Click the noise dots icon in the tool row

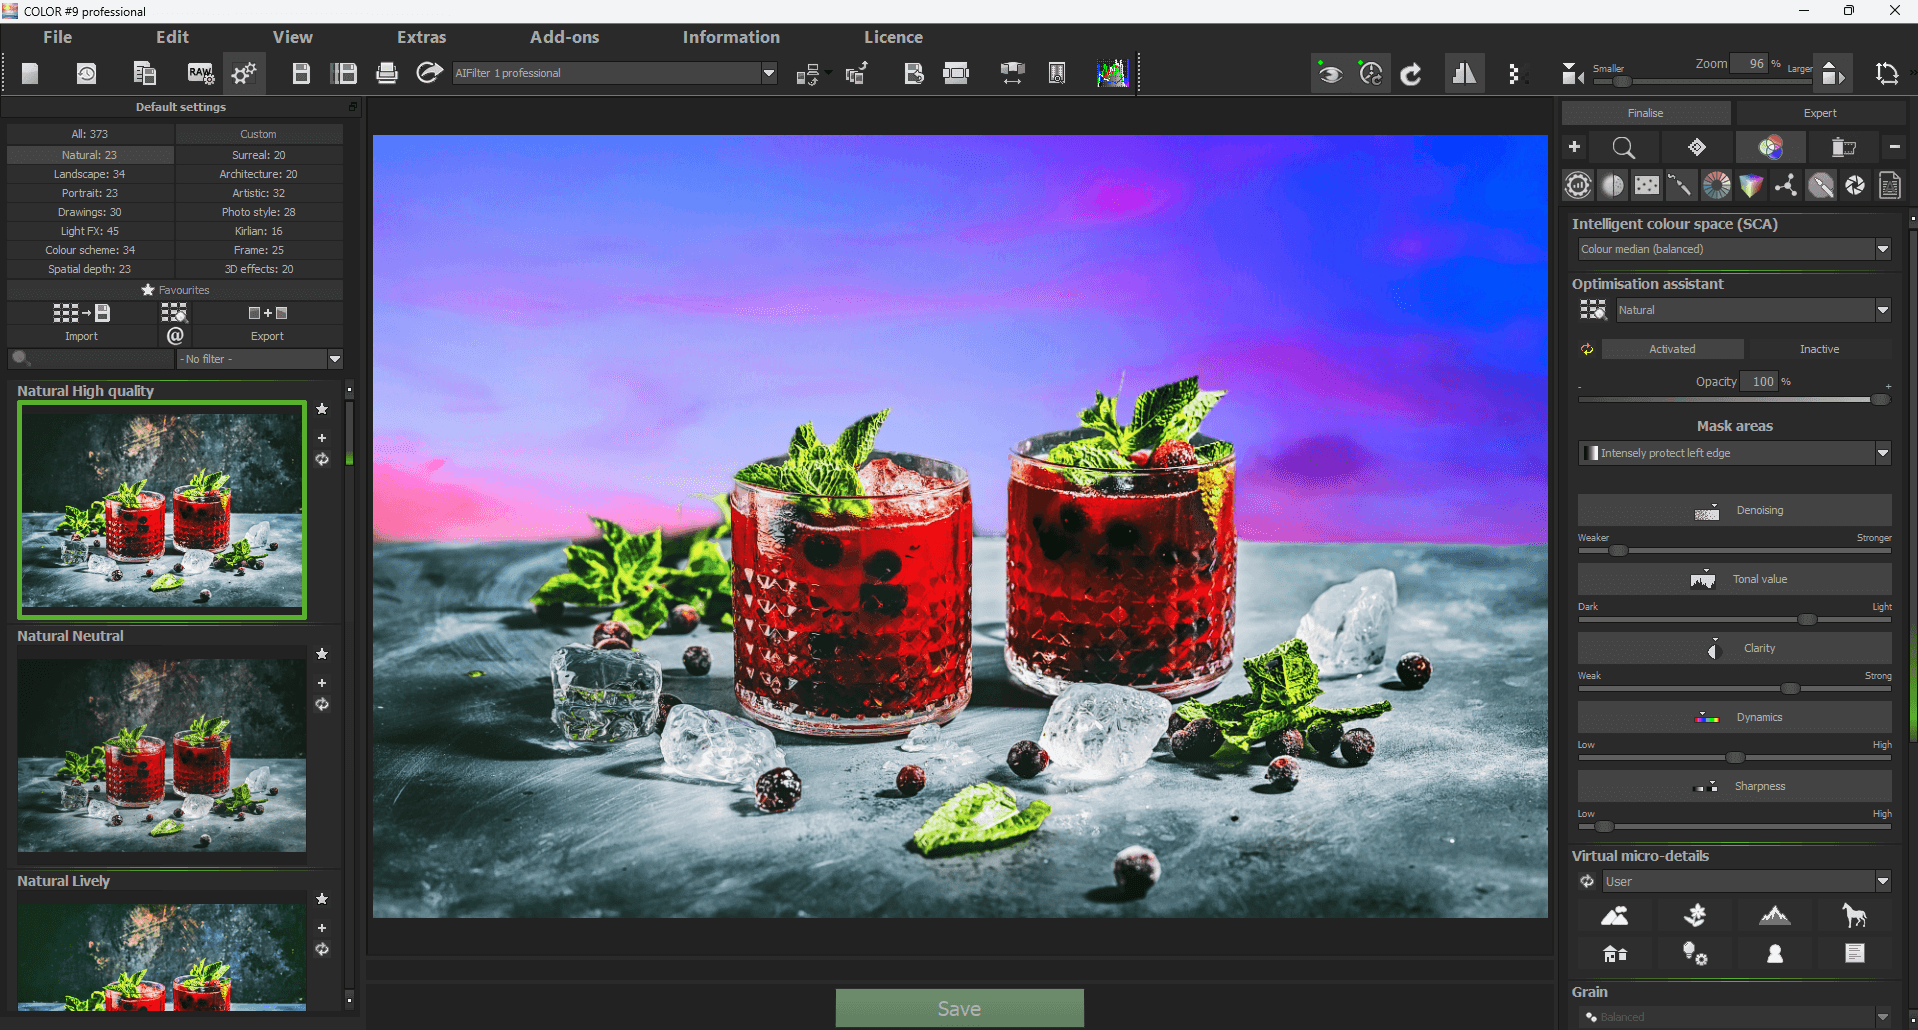[1647, 185]
